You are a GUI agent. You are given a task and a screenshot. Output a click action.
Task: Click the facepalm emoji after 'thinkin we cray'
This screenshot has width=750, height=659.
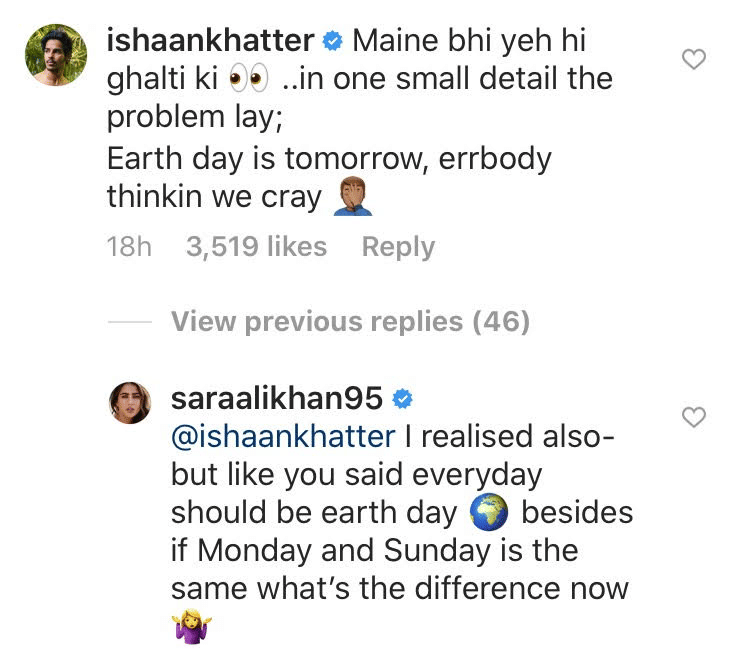point(351,197)
